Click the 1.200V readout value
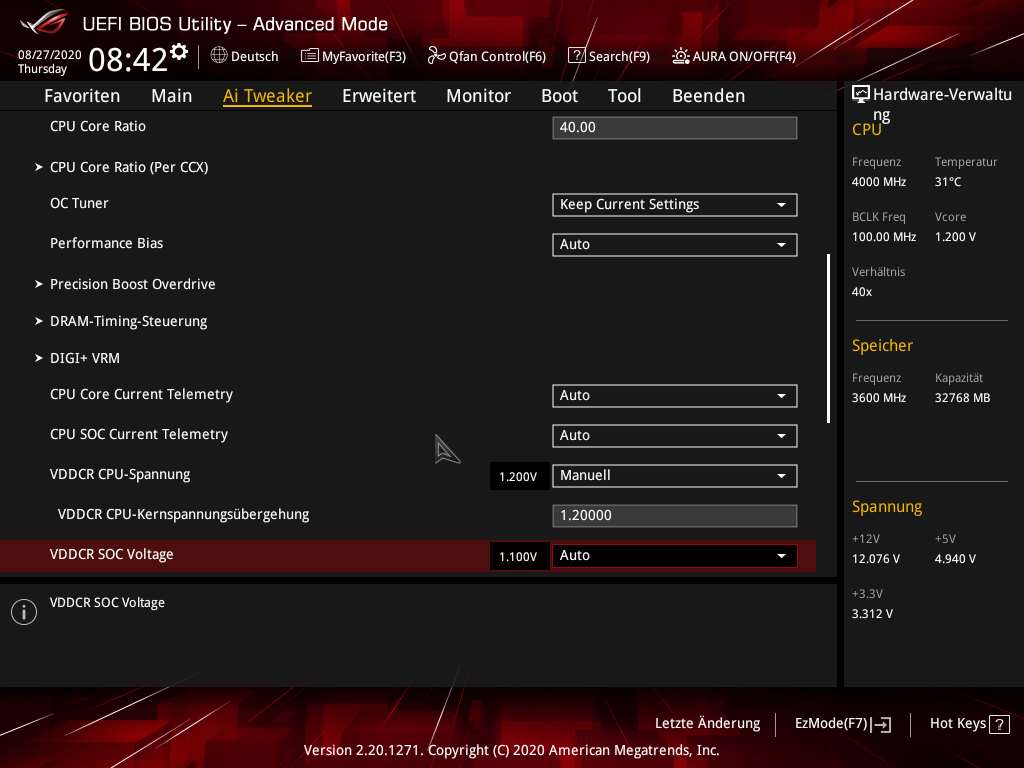Screen dimensions: 1024x768 click(518, 477)
